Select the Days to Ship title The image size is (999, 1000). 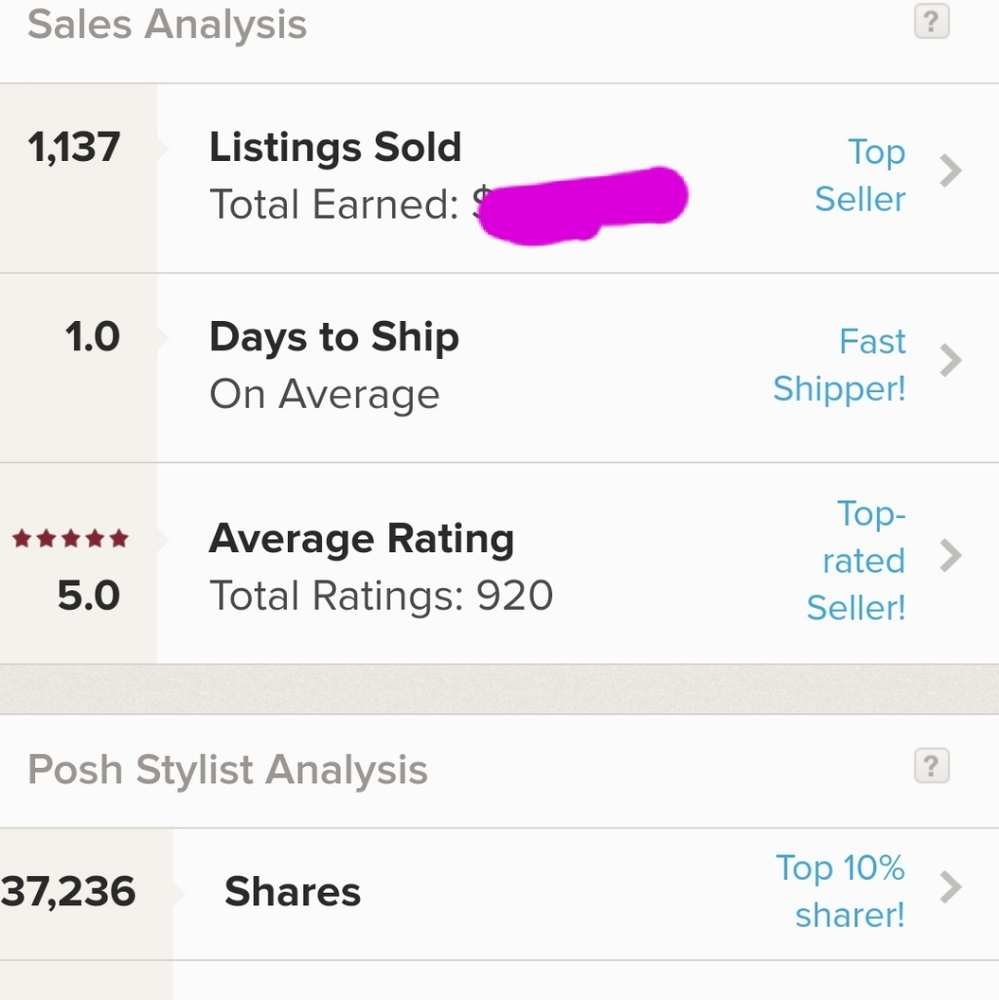[x=334, y=338]
